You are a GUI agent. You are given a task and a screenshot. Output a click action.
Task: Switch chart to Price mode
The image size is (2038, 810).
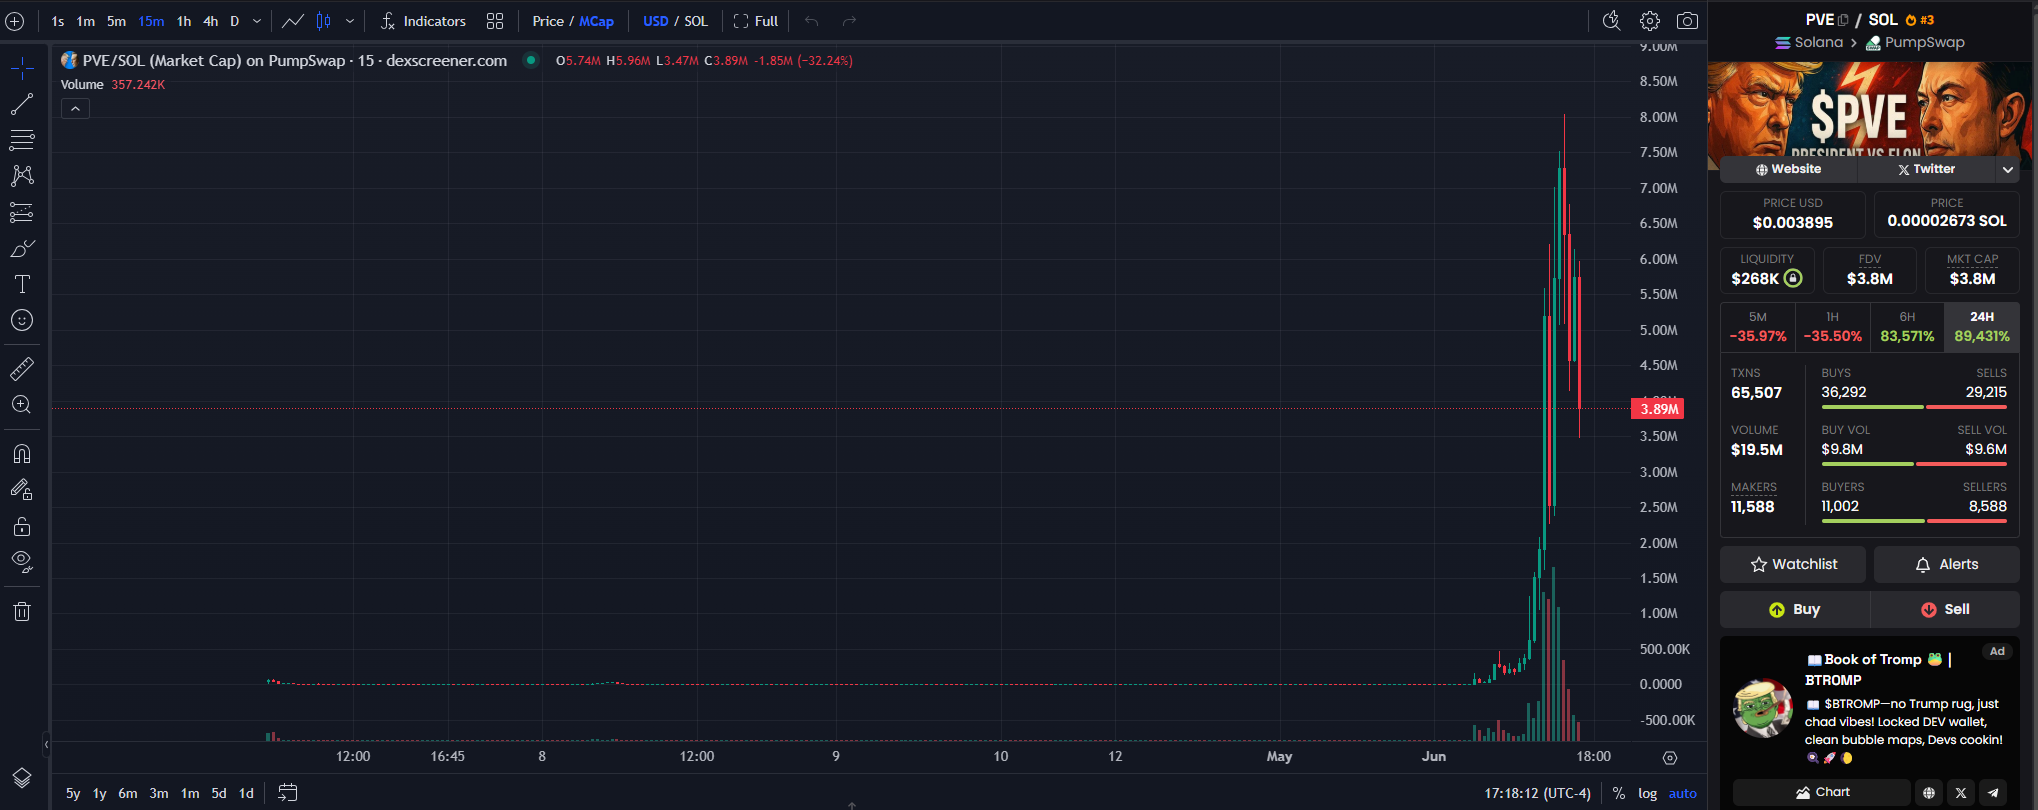tap(548, 21)
